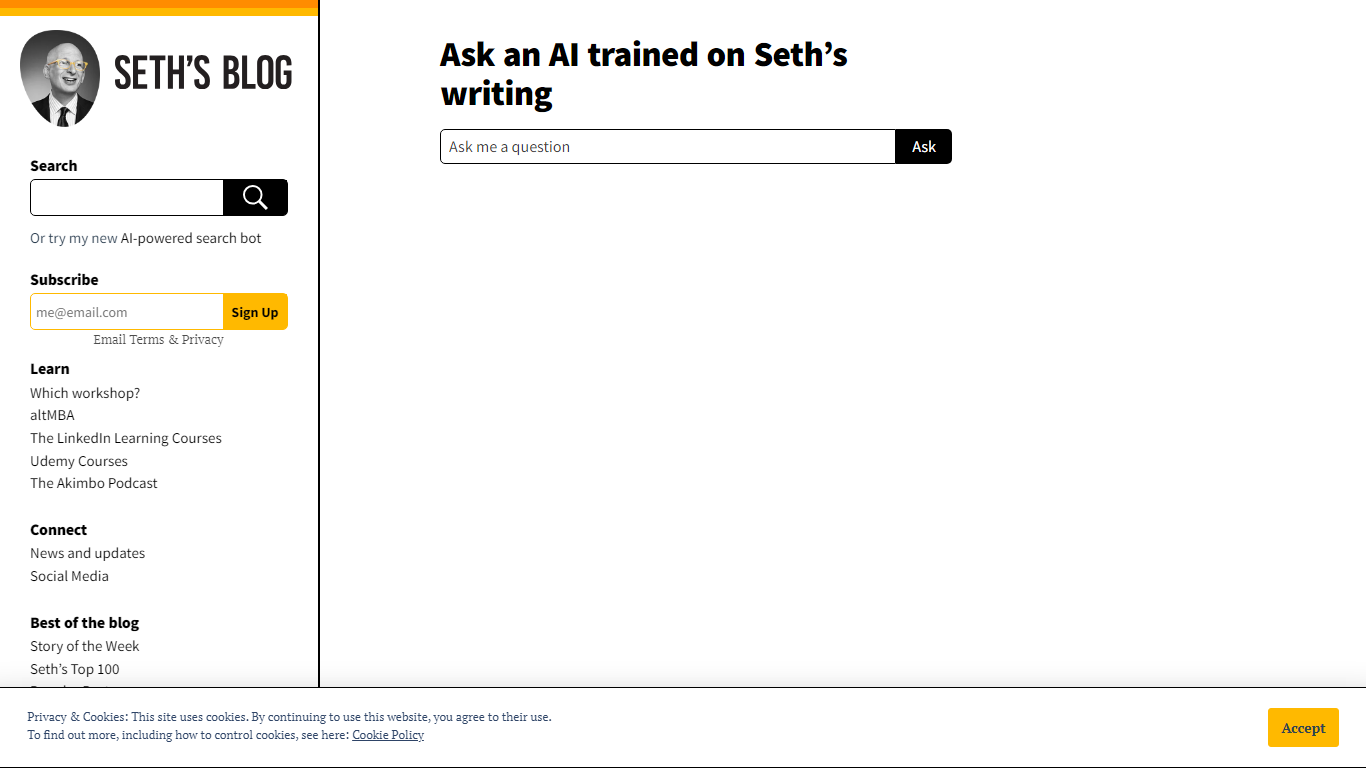Viewport: 1366px width, 768px height.
Task: Click the email subscribe input field
Action: [x=127, y=312]
